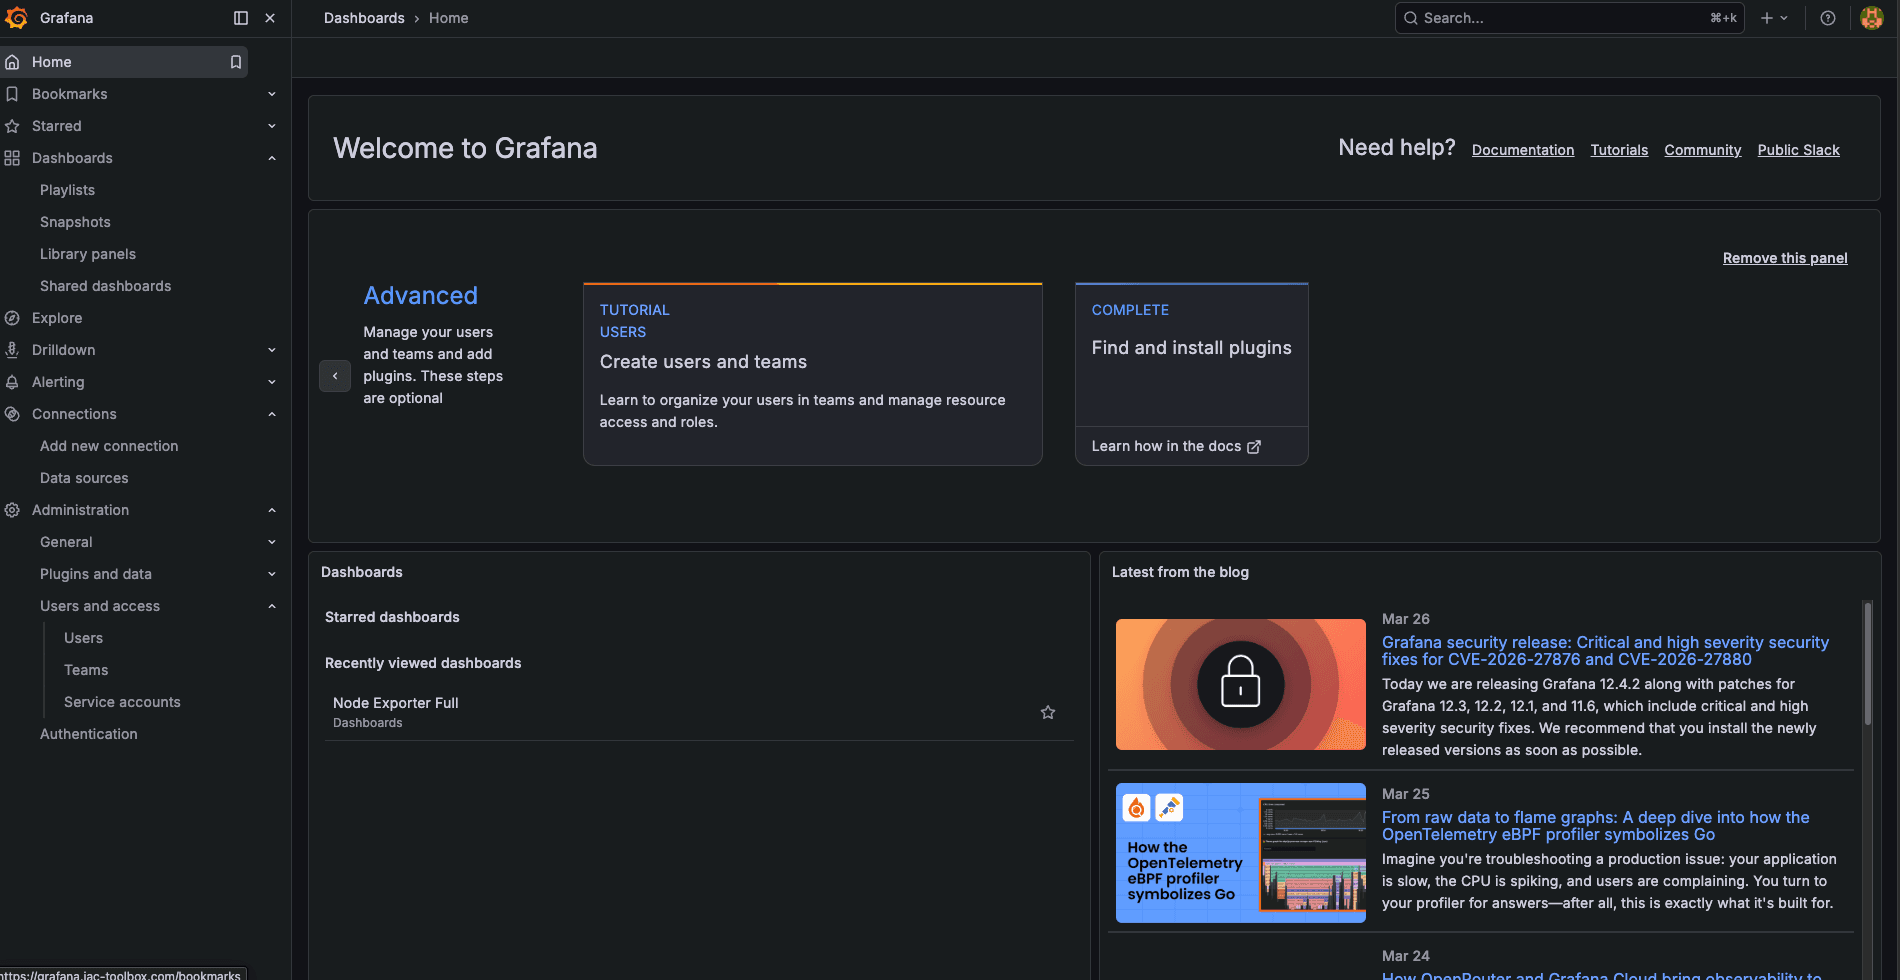Expand the Bookmarks section chevron

point(272,94)
